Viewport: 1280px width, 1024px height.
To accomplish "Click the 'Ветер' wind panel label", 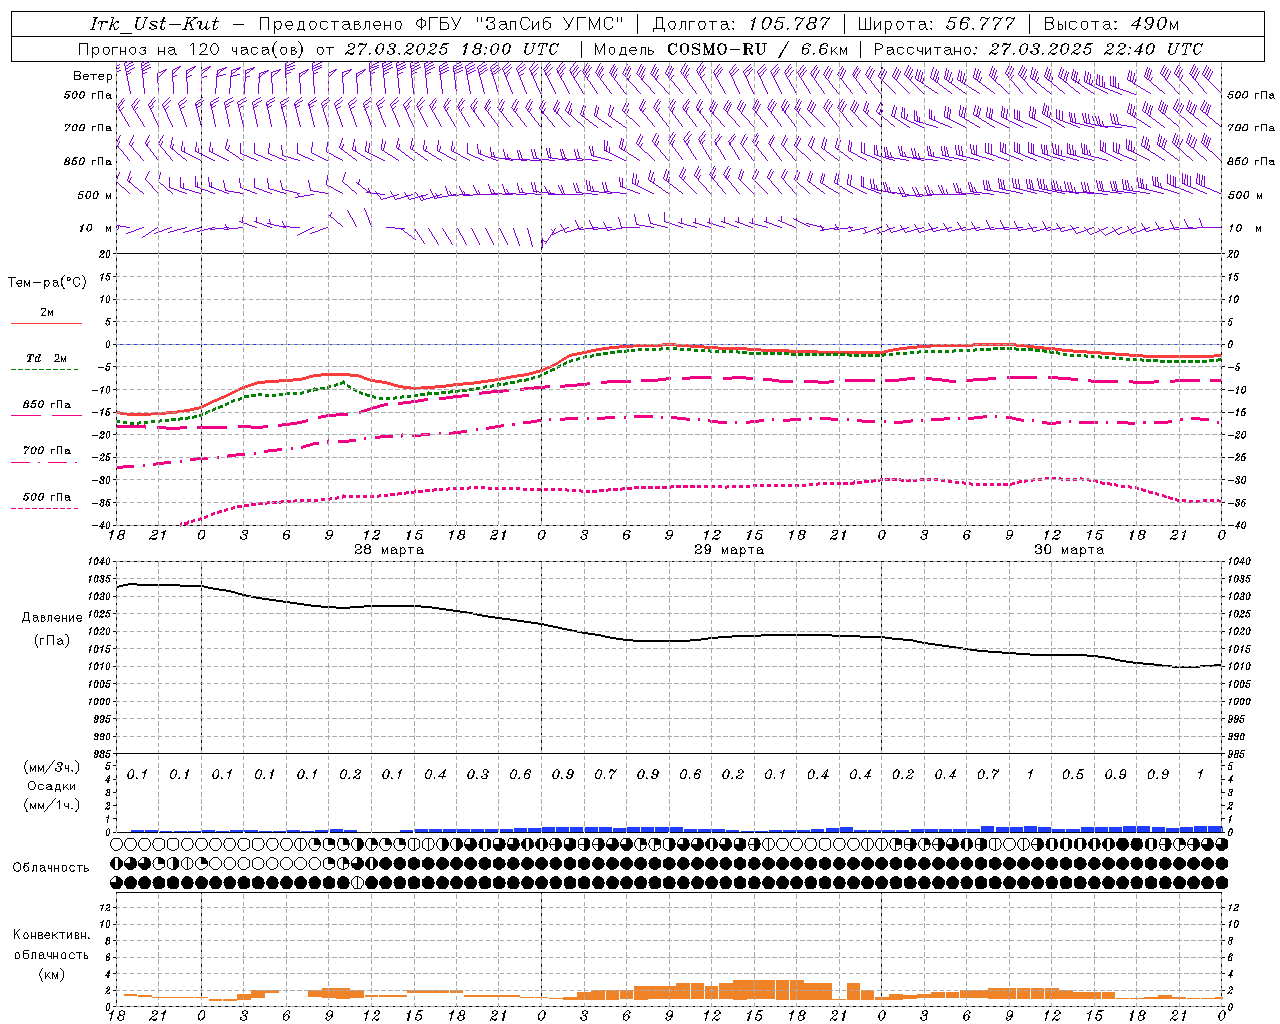I will 92,76.
